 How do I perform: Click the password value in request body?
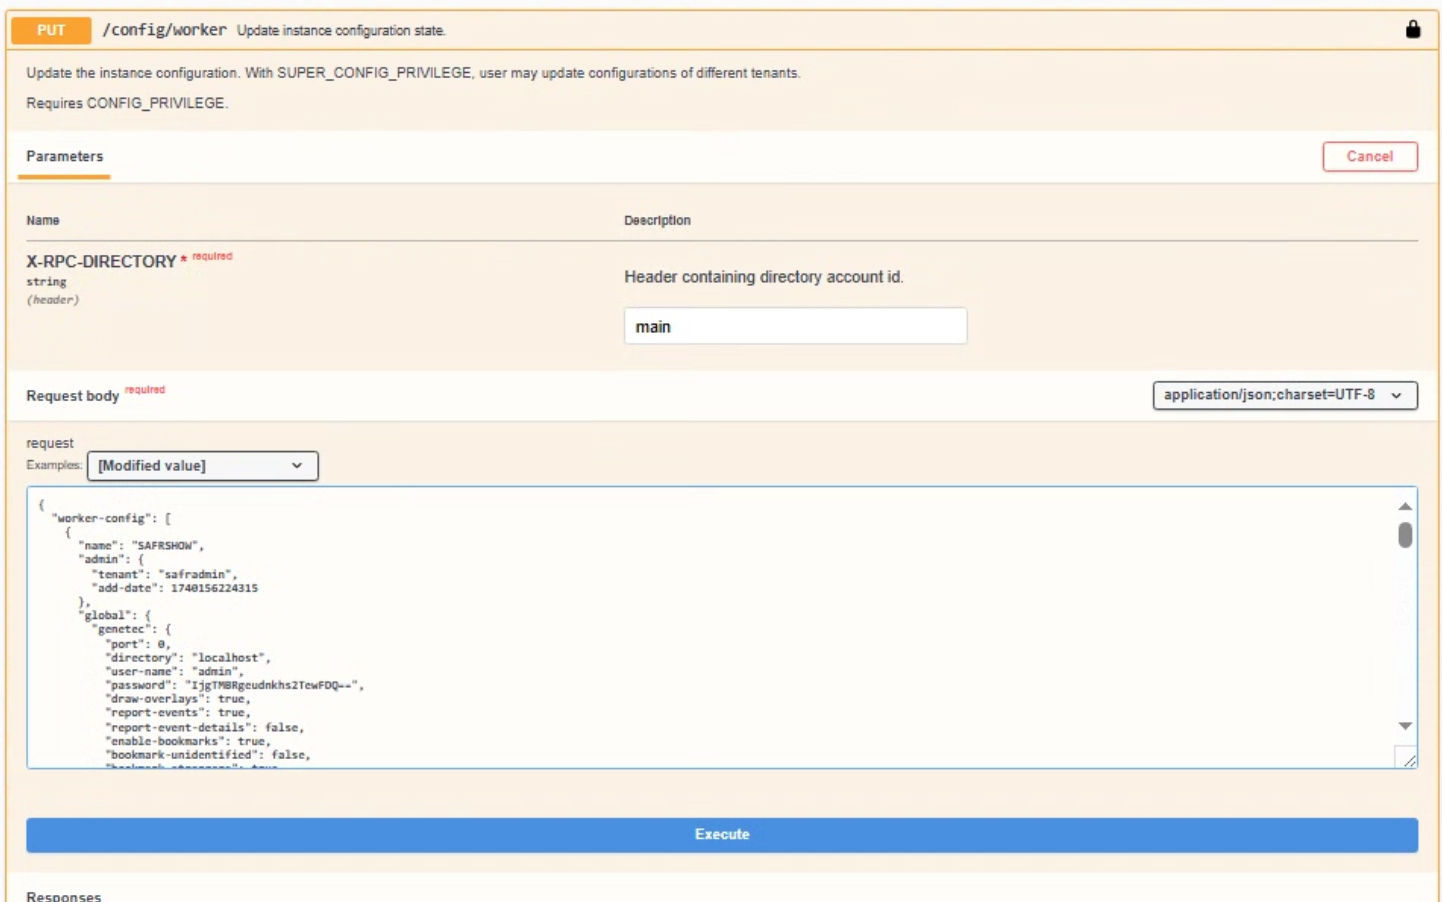(x=274, y=685)
